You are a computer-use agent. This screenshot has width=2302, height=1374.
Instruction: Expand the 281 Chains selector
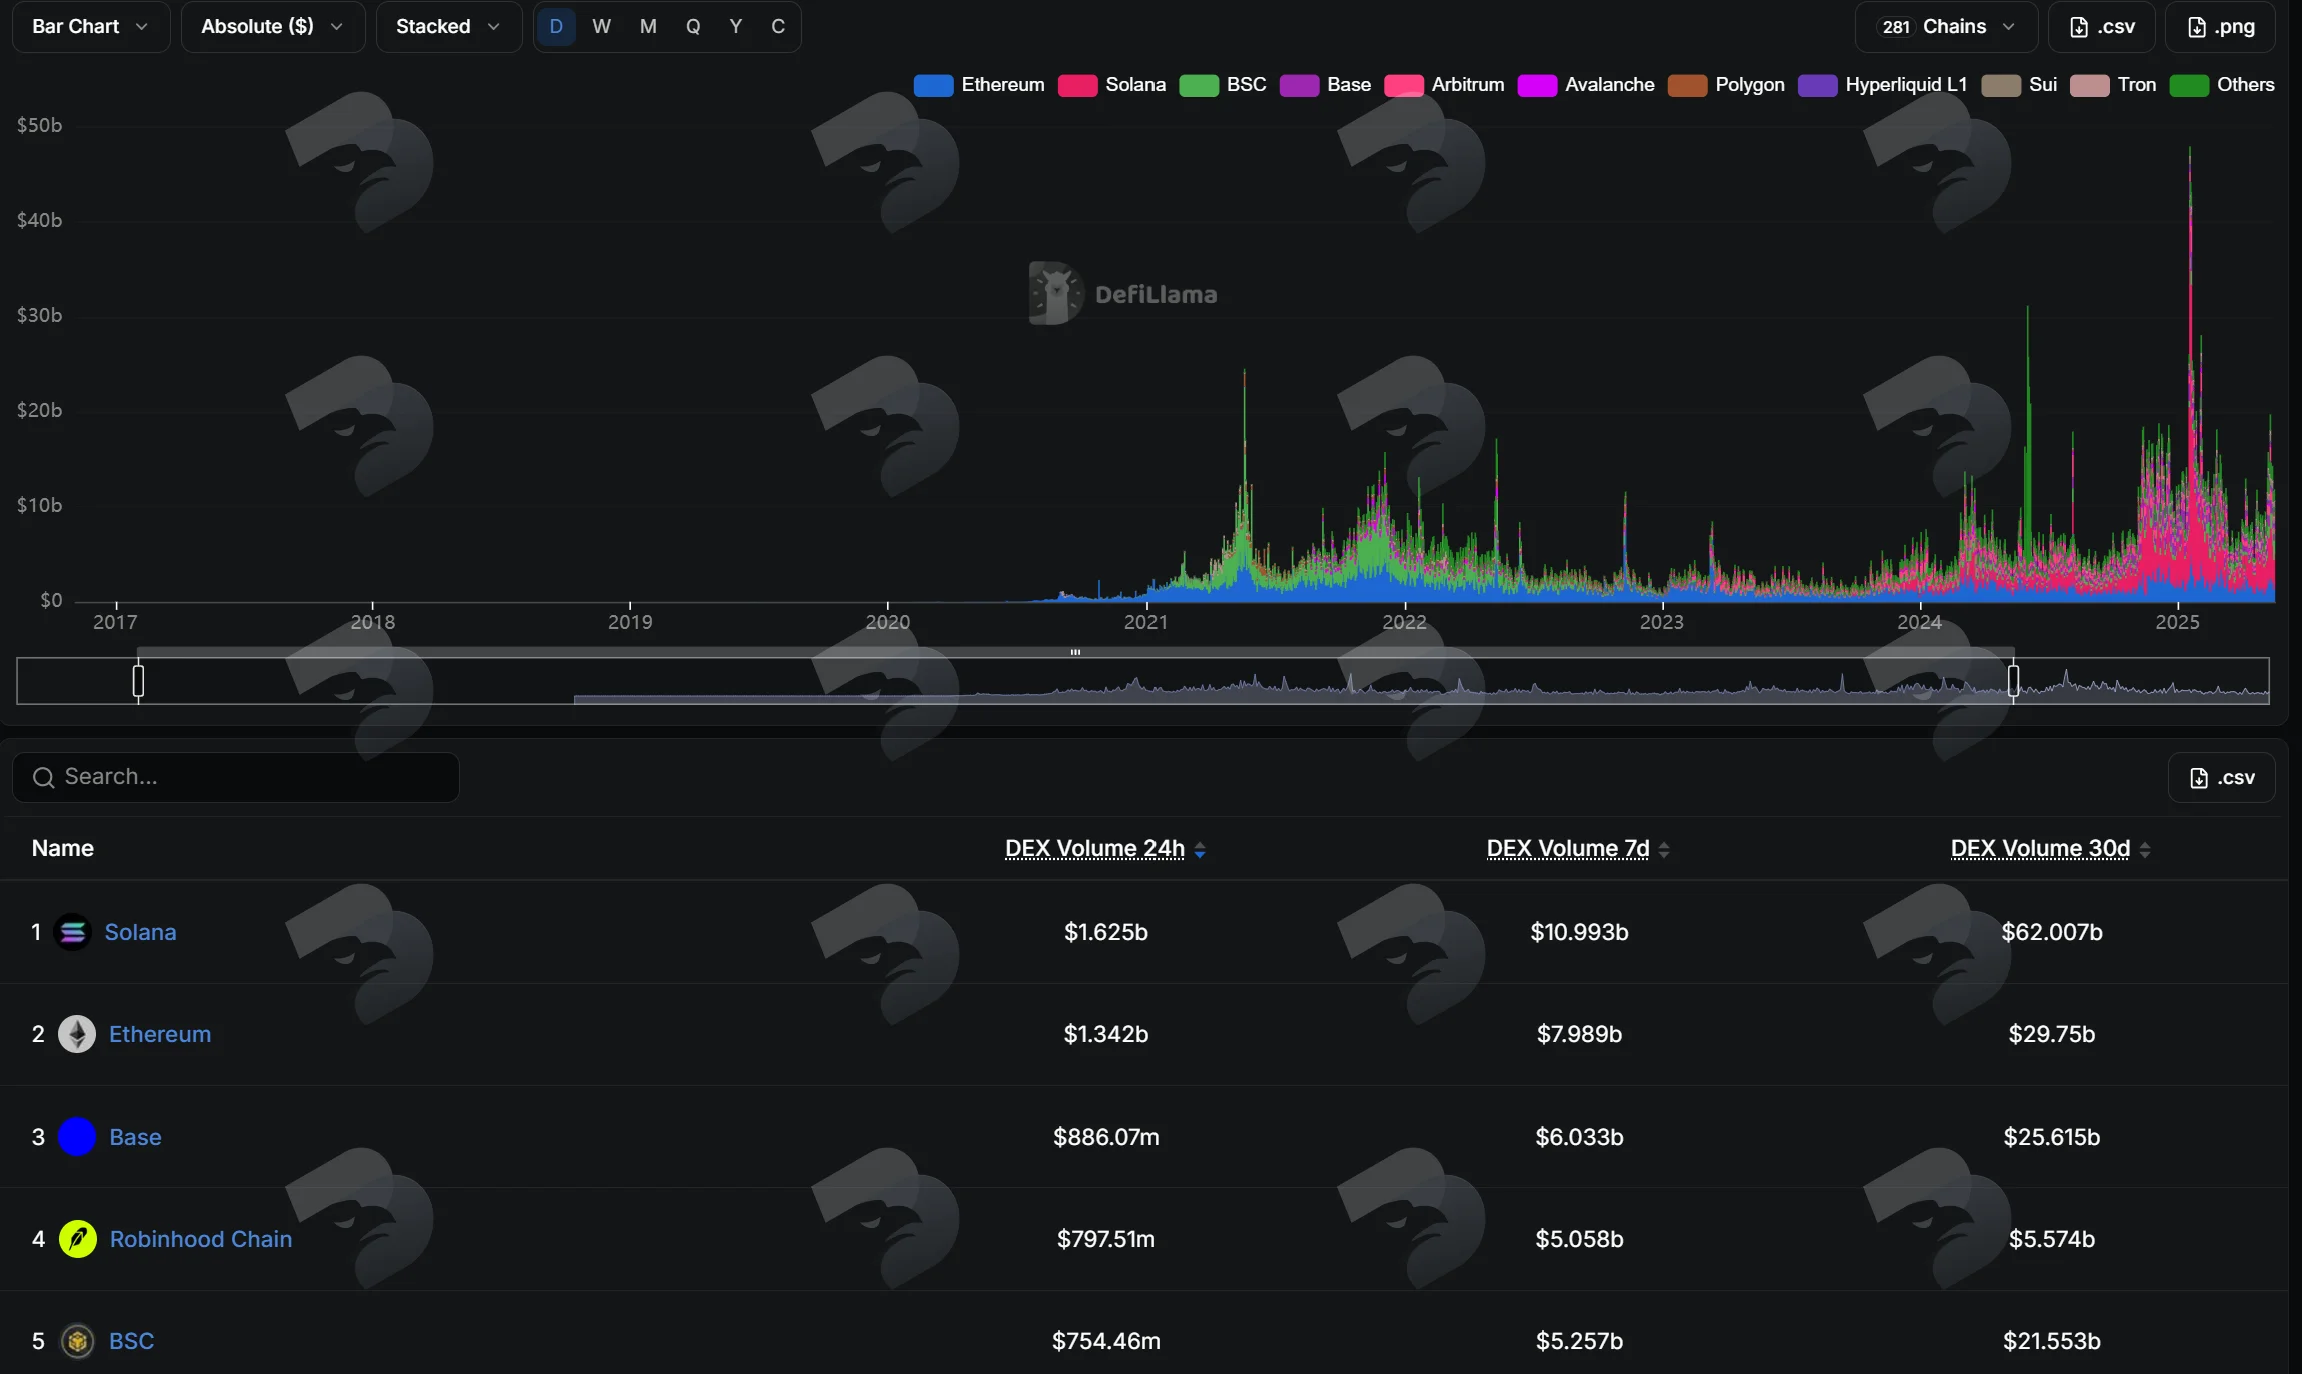tap(1946, 27)
